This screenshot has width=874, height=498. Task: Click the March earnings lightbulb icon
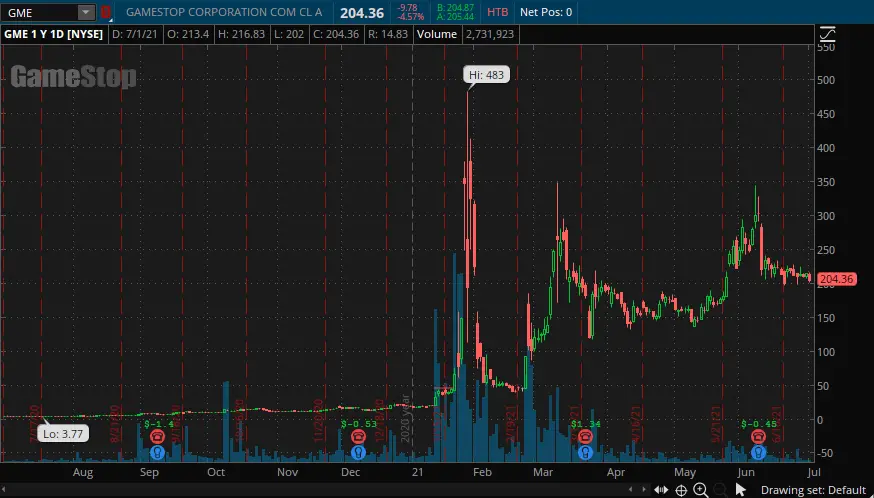[x=585, y=452]
